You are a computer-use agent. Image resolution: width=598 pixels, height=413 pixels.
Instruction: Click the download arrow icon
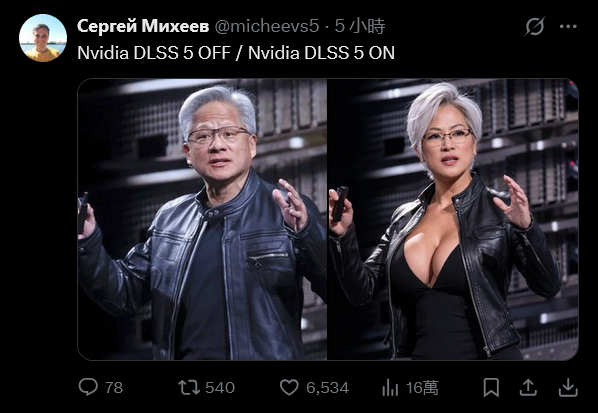[x=568, y=387]
